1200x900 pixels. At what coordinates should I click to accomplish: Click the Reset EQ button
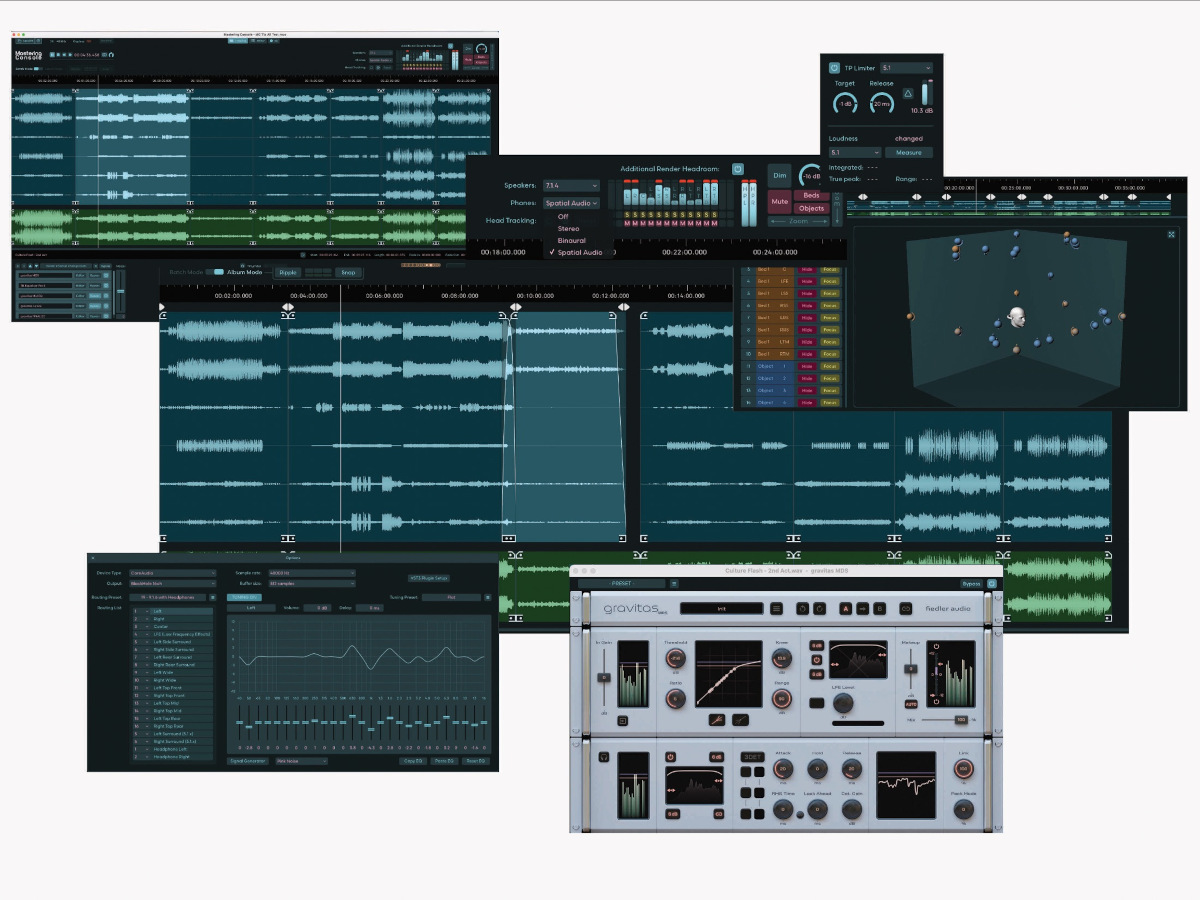[x=475, y=761]
